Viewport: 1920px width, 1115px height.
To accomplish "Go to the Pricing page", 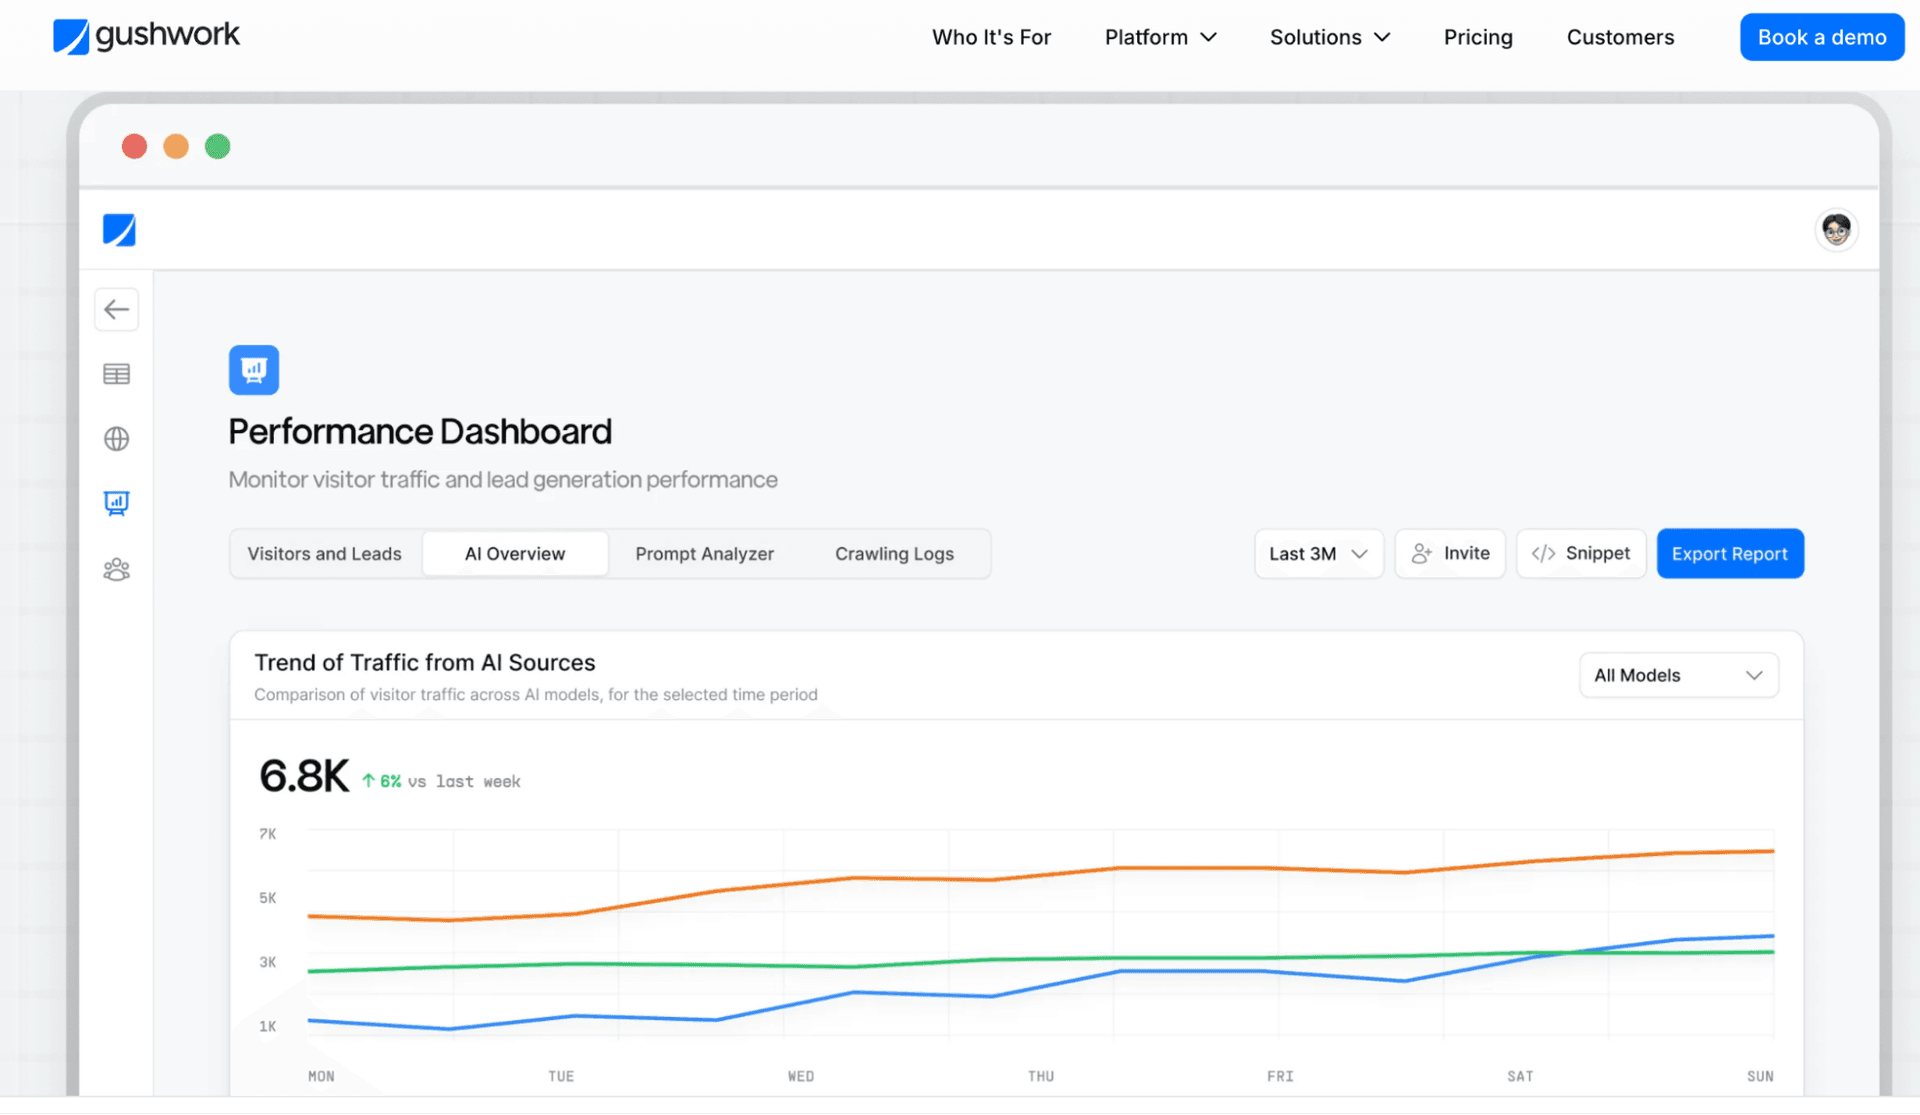I will tap(1478, 37).
